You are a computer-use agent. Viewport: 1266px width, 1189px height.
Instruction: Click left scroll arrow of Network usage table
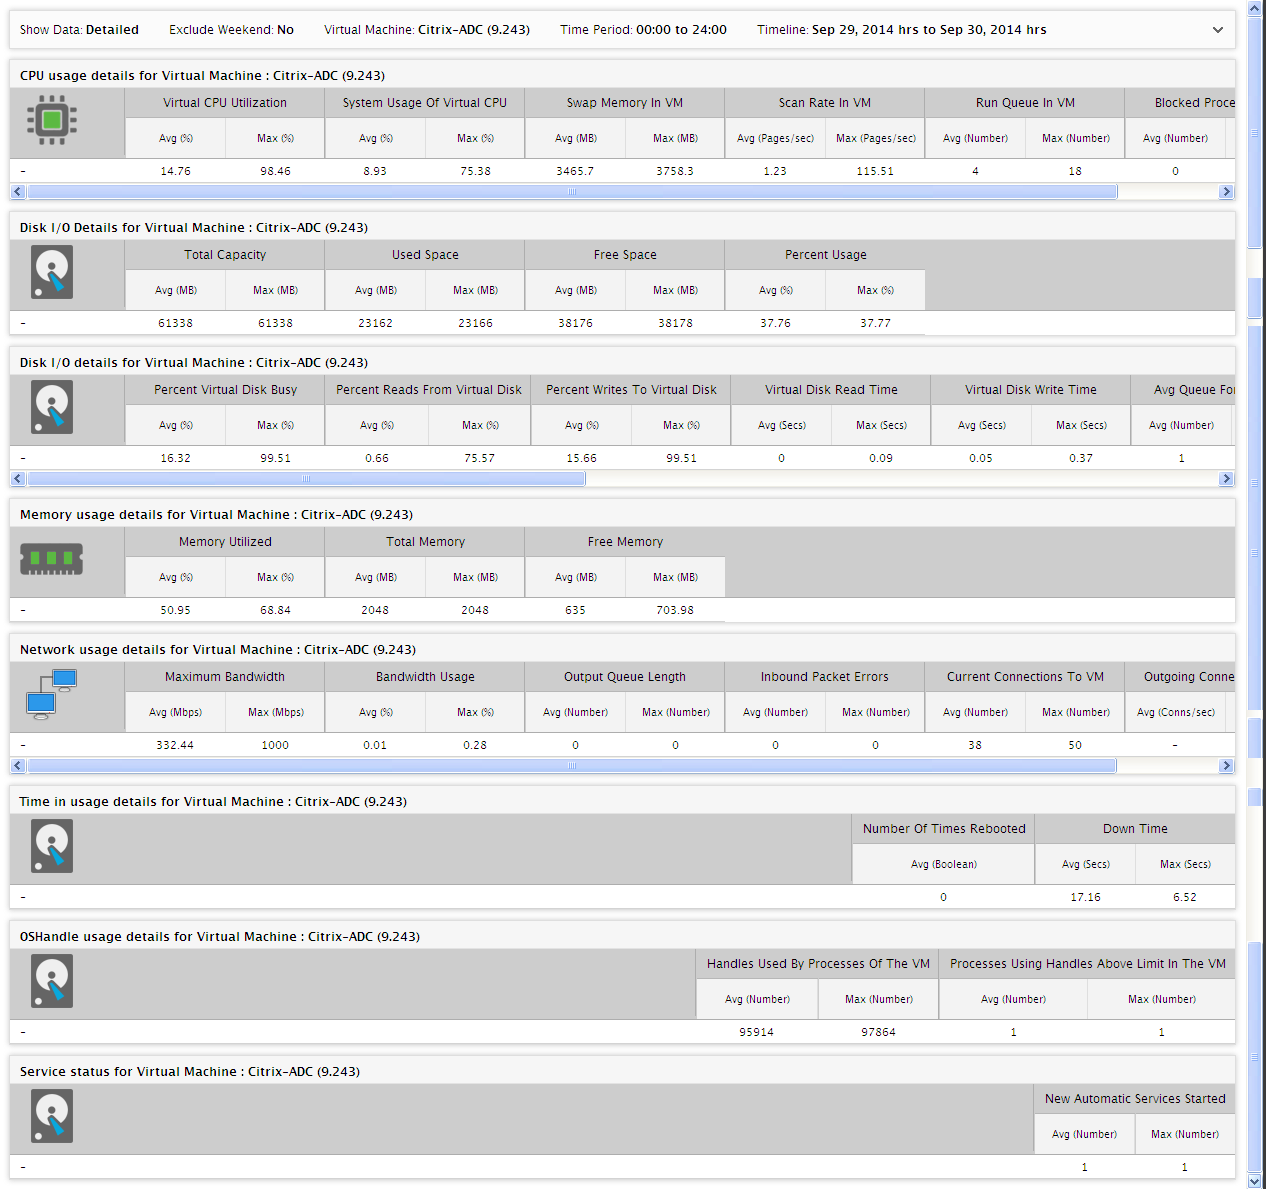(17, 766)
